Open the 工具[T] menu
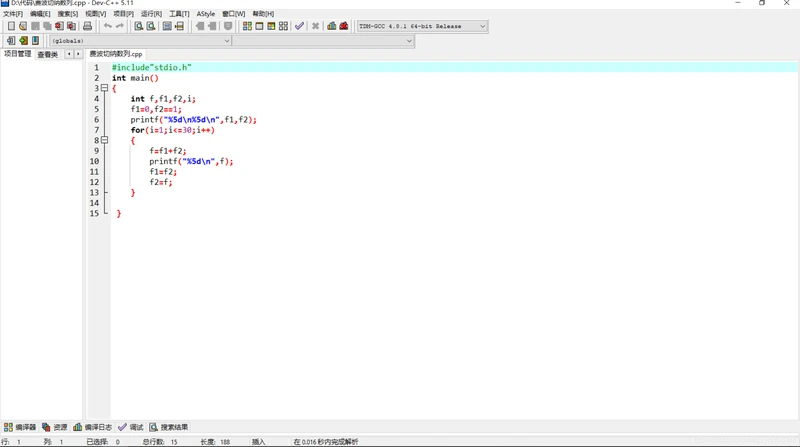This screenshot has width=800, height=447. point(179,14)
